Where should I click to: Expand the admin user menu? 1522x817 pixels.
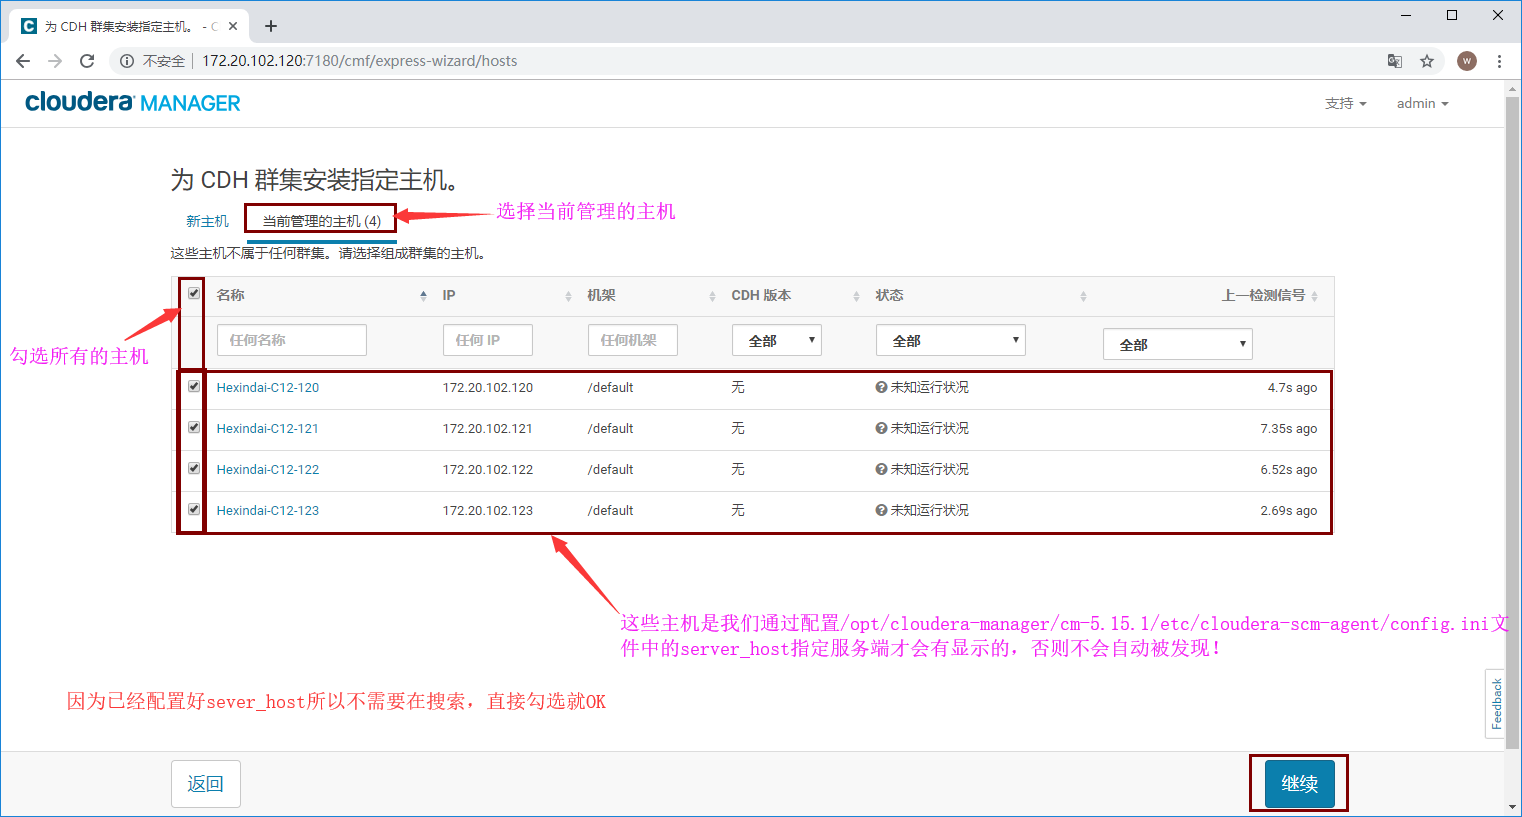point(1422,103)
